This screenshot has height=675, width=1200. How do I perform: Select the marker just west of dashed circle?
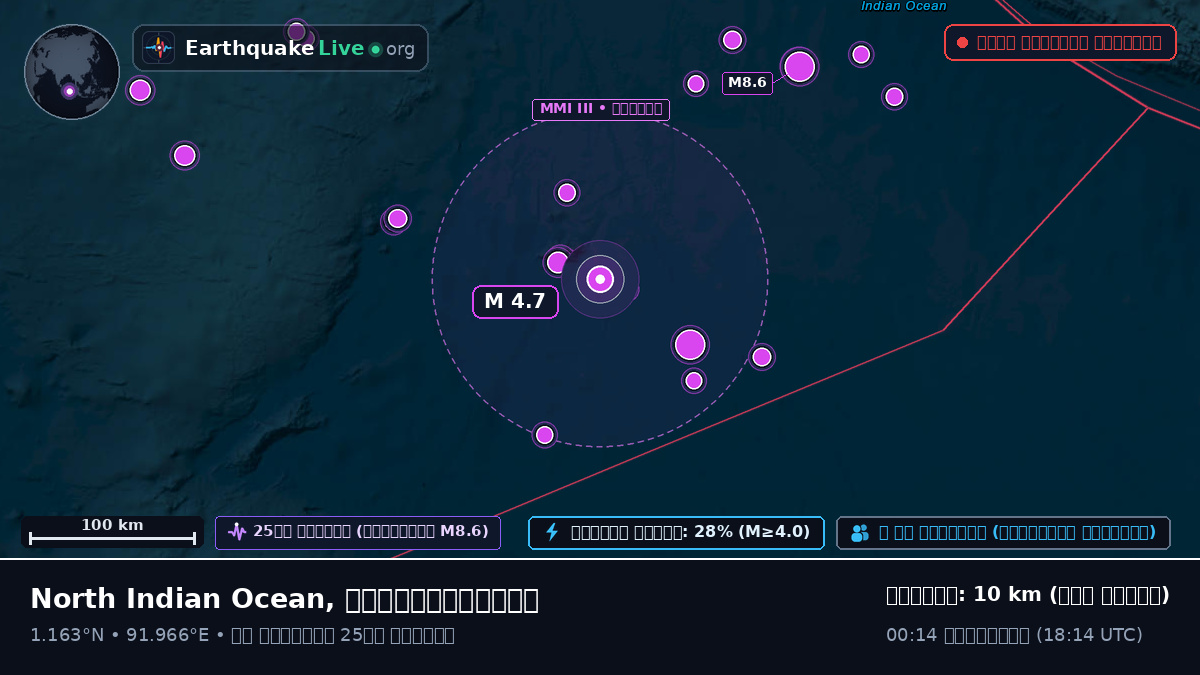pos(398,219)
